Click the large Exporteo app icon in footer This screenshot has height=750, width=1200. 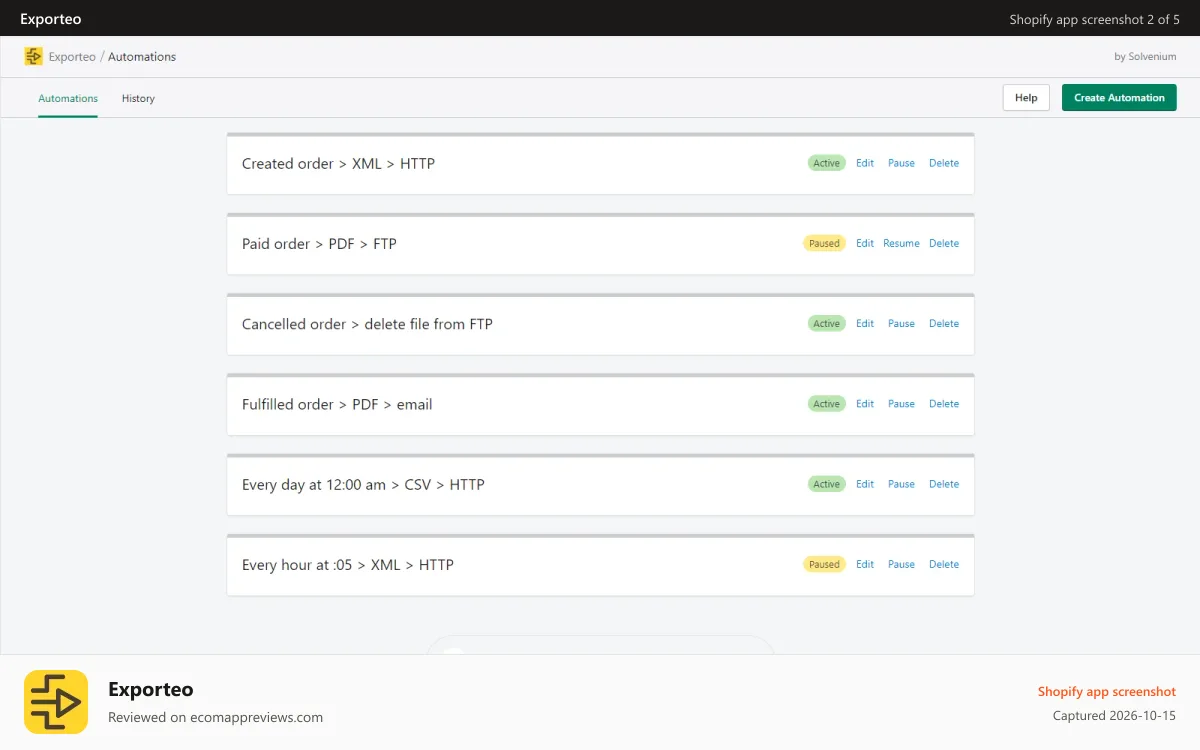56,702
